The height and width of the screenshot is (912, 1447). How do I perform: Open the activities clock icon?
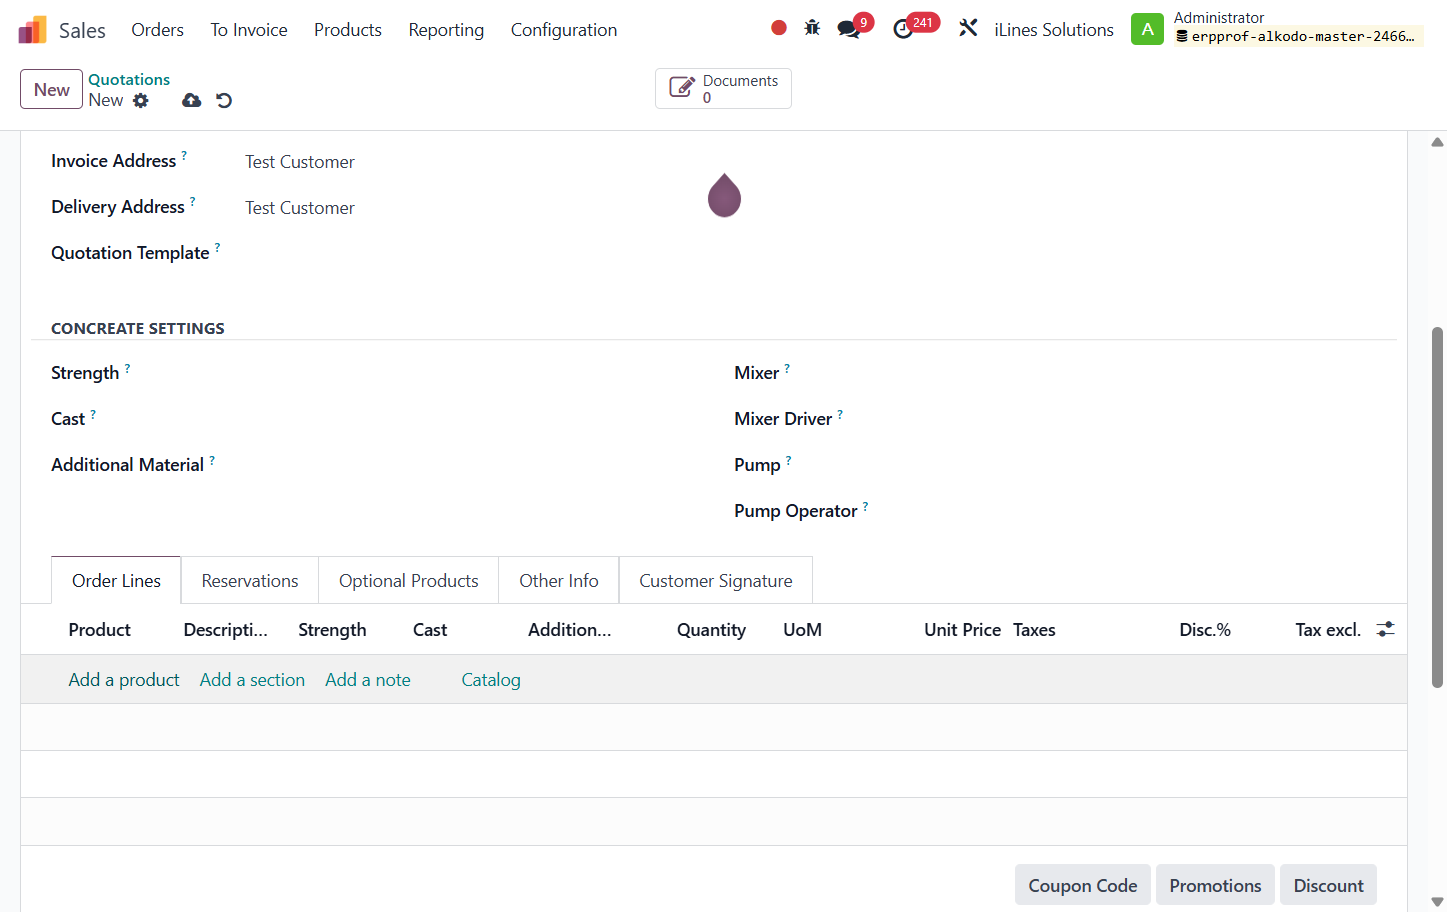[x=903, y=29]
